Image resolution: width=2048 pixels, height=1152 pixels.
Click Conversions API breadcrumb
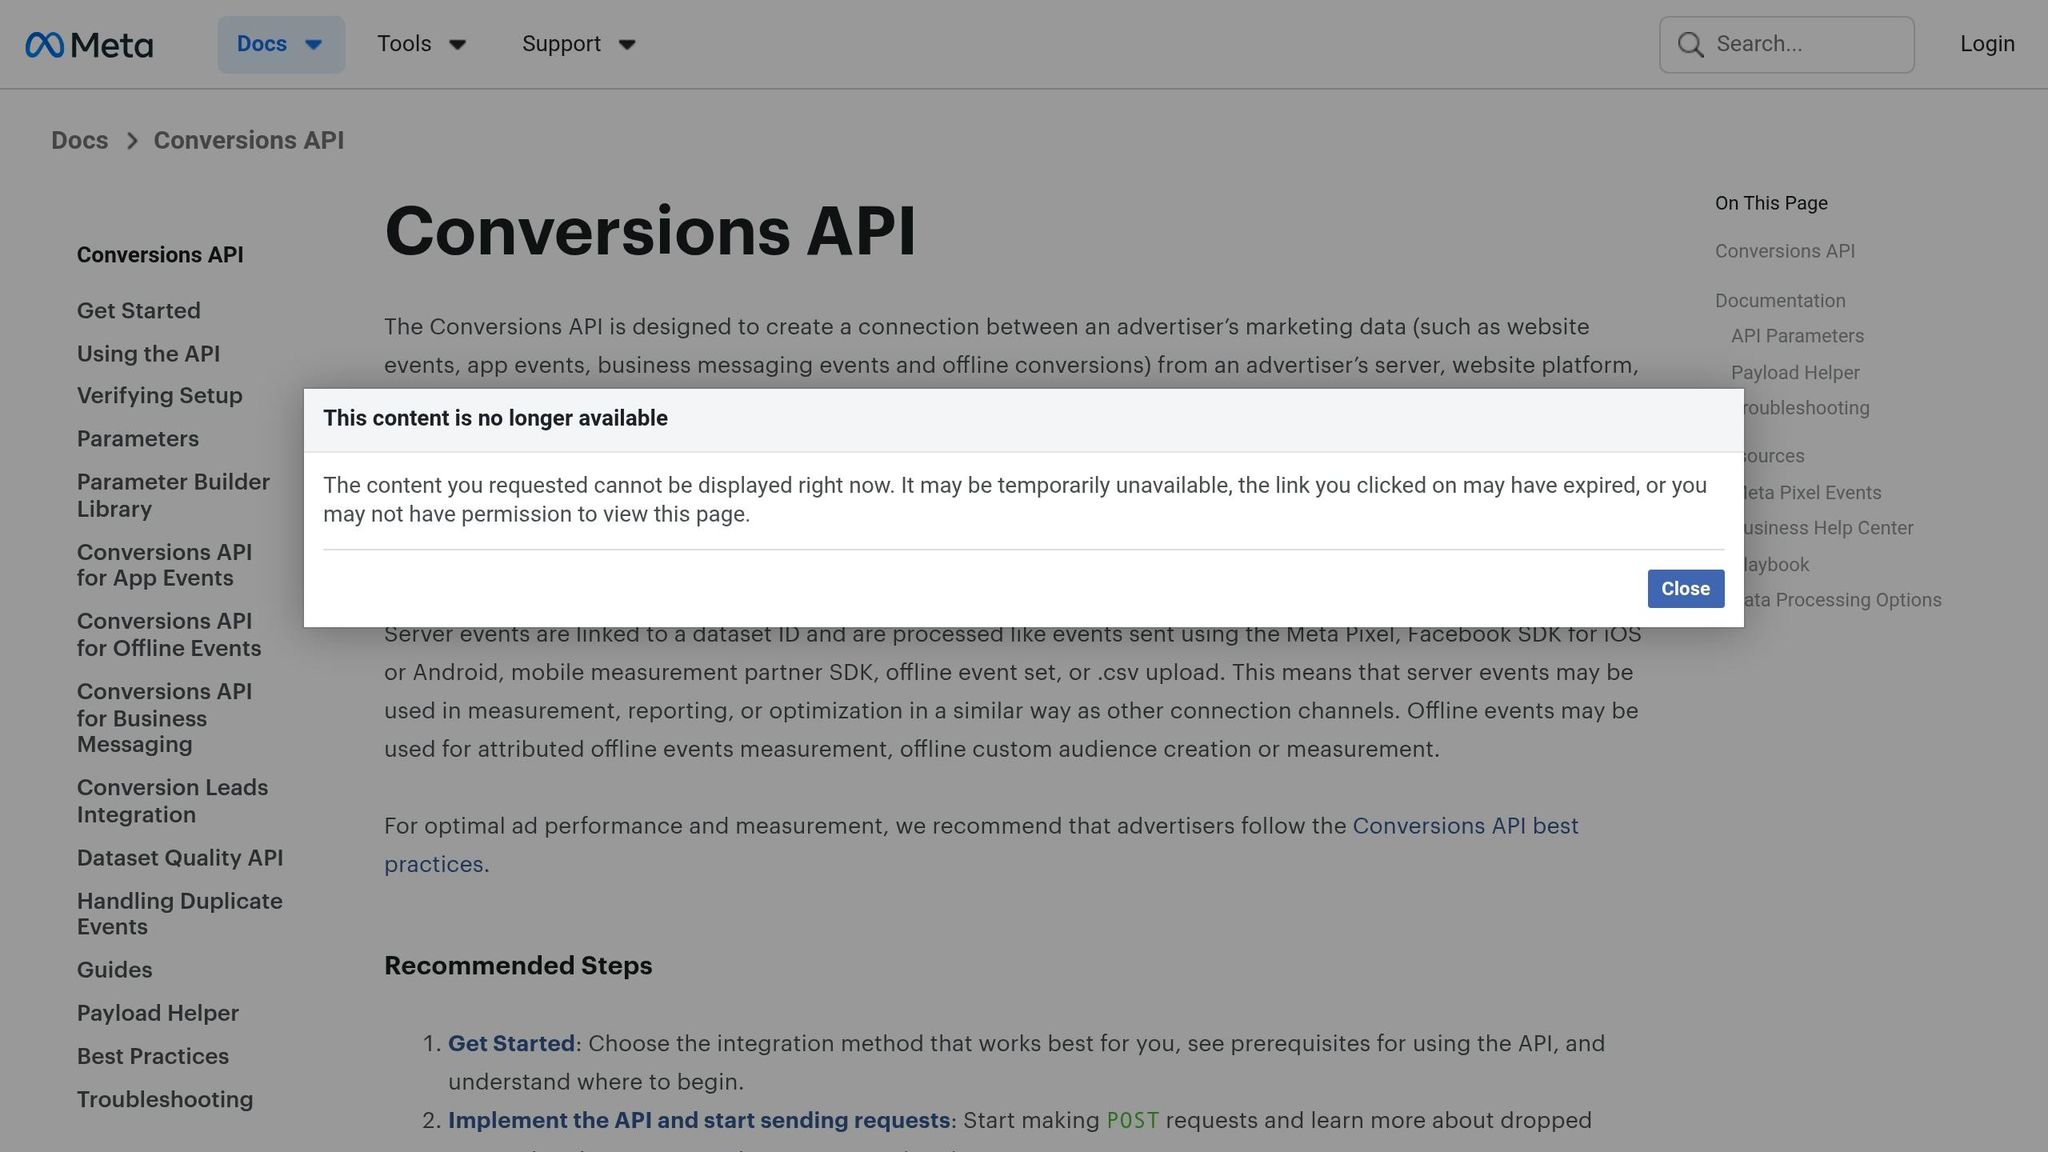coord(248,140)
